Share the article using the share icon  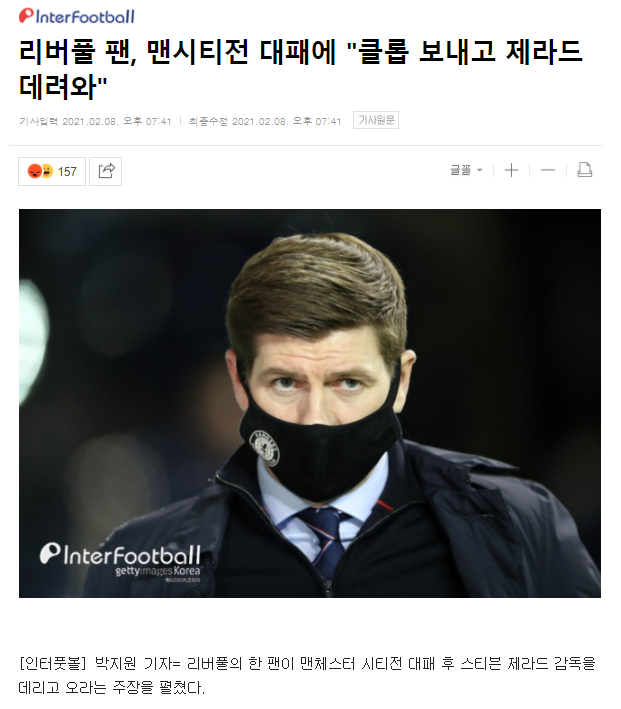(x=105, y=171)
